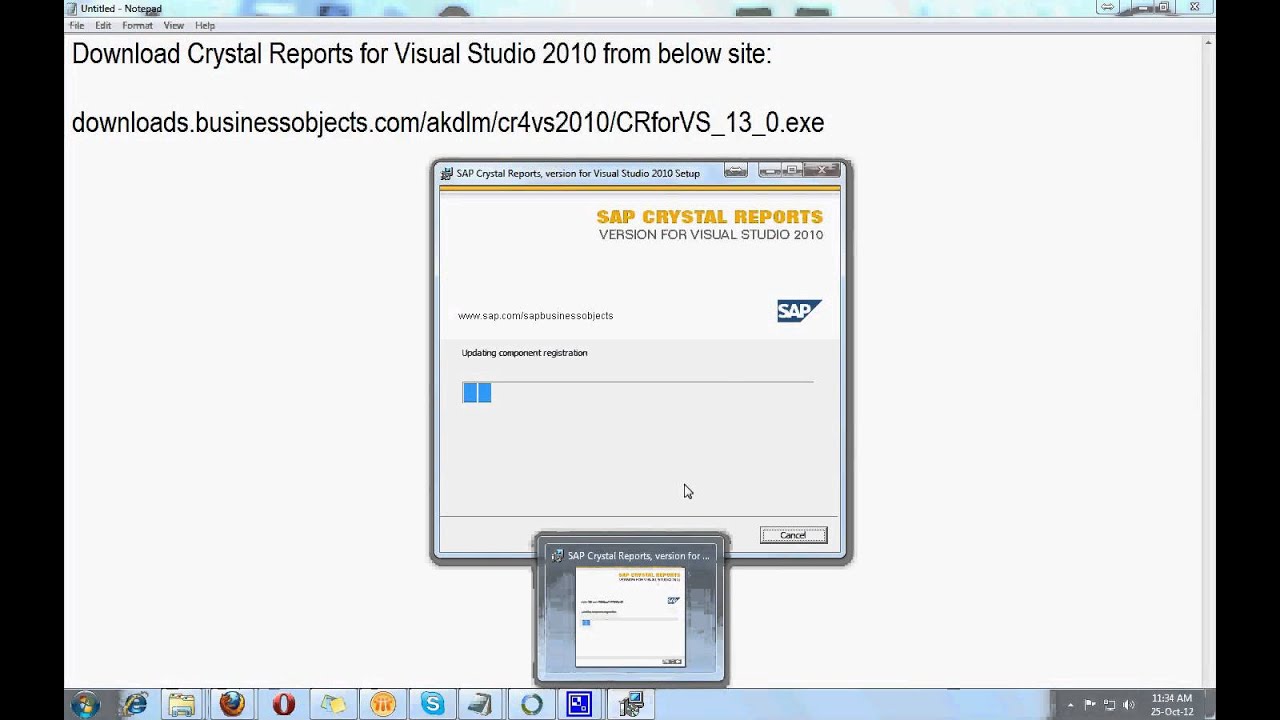Open Notepad's View menu
The width and height of the screenshot is (1280, 720).
(173, 25)
